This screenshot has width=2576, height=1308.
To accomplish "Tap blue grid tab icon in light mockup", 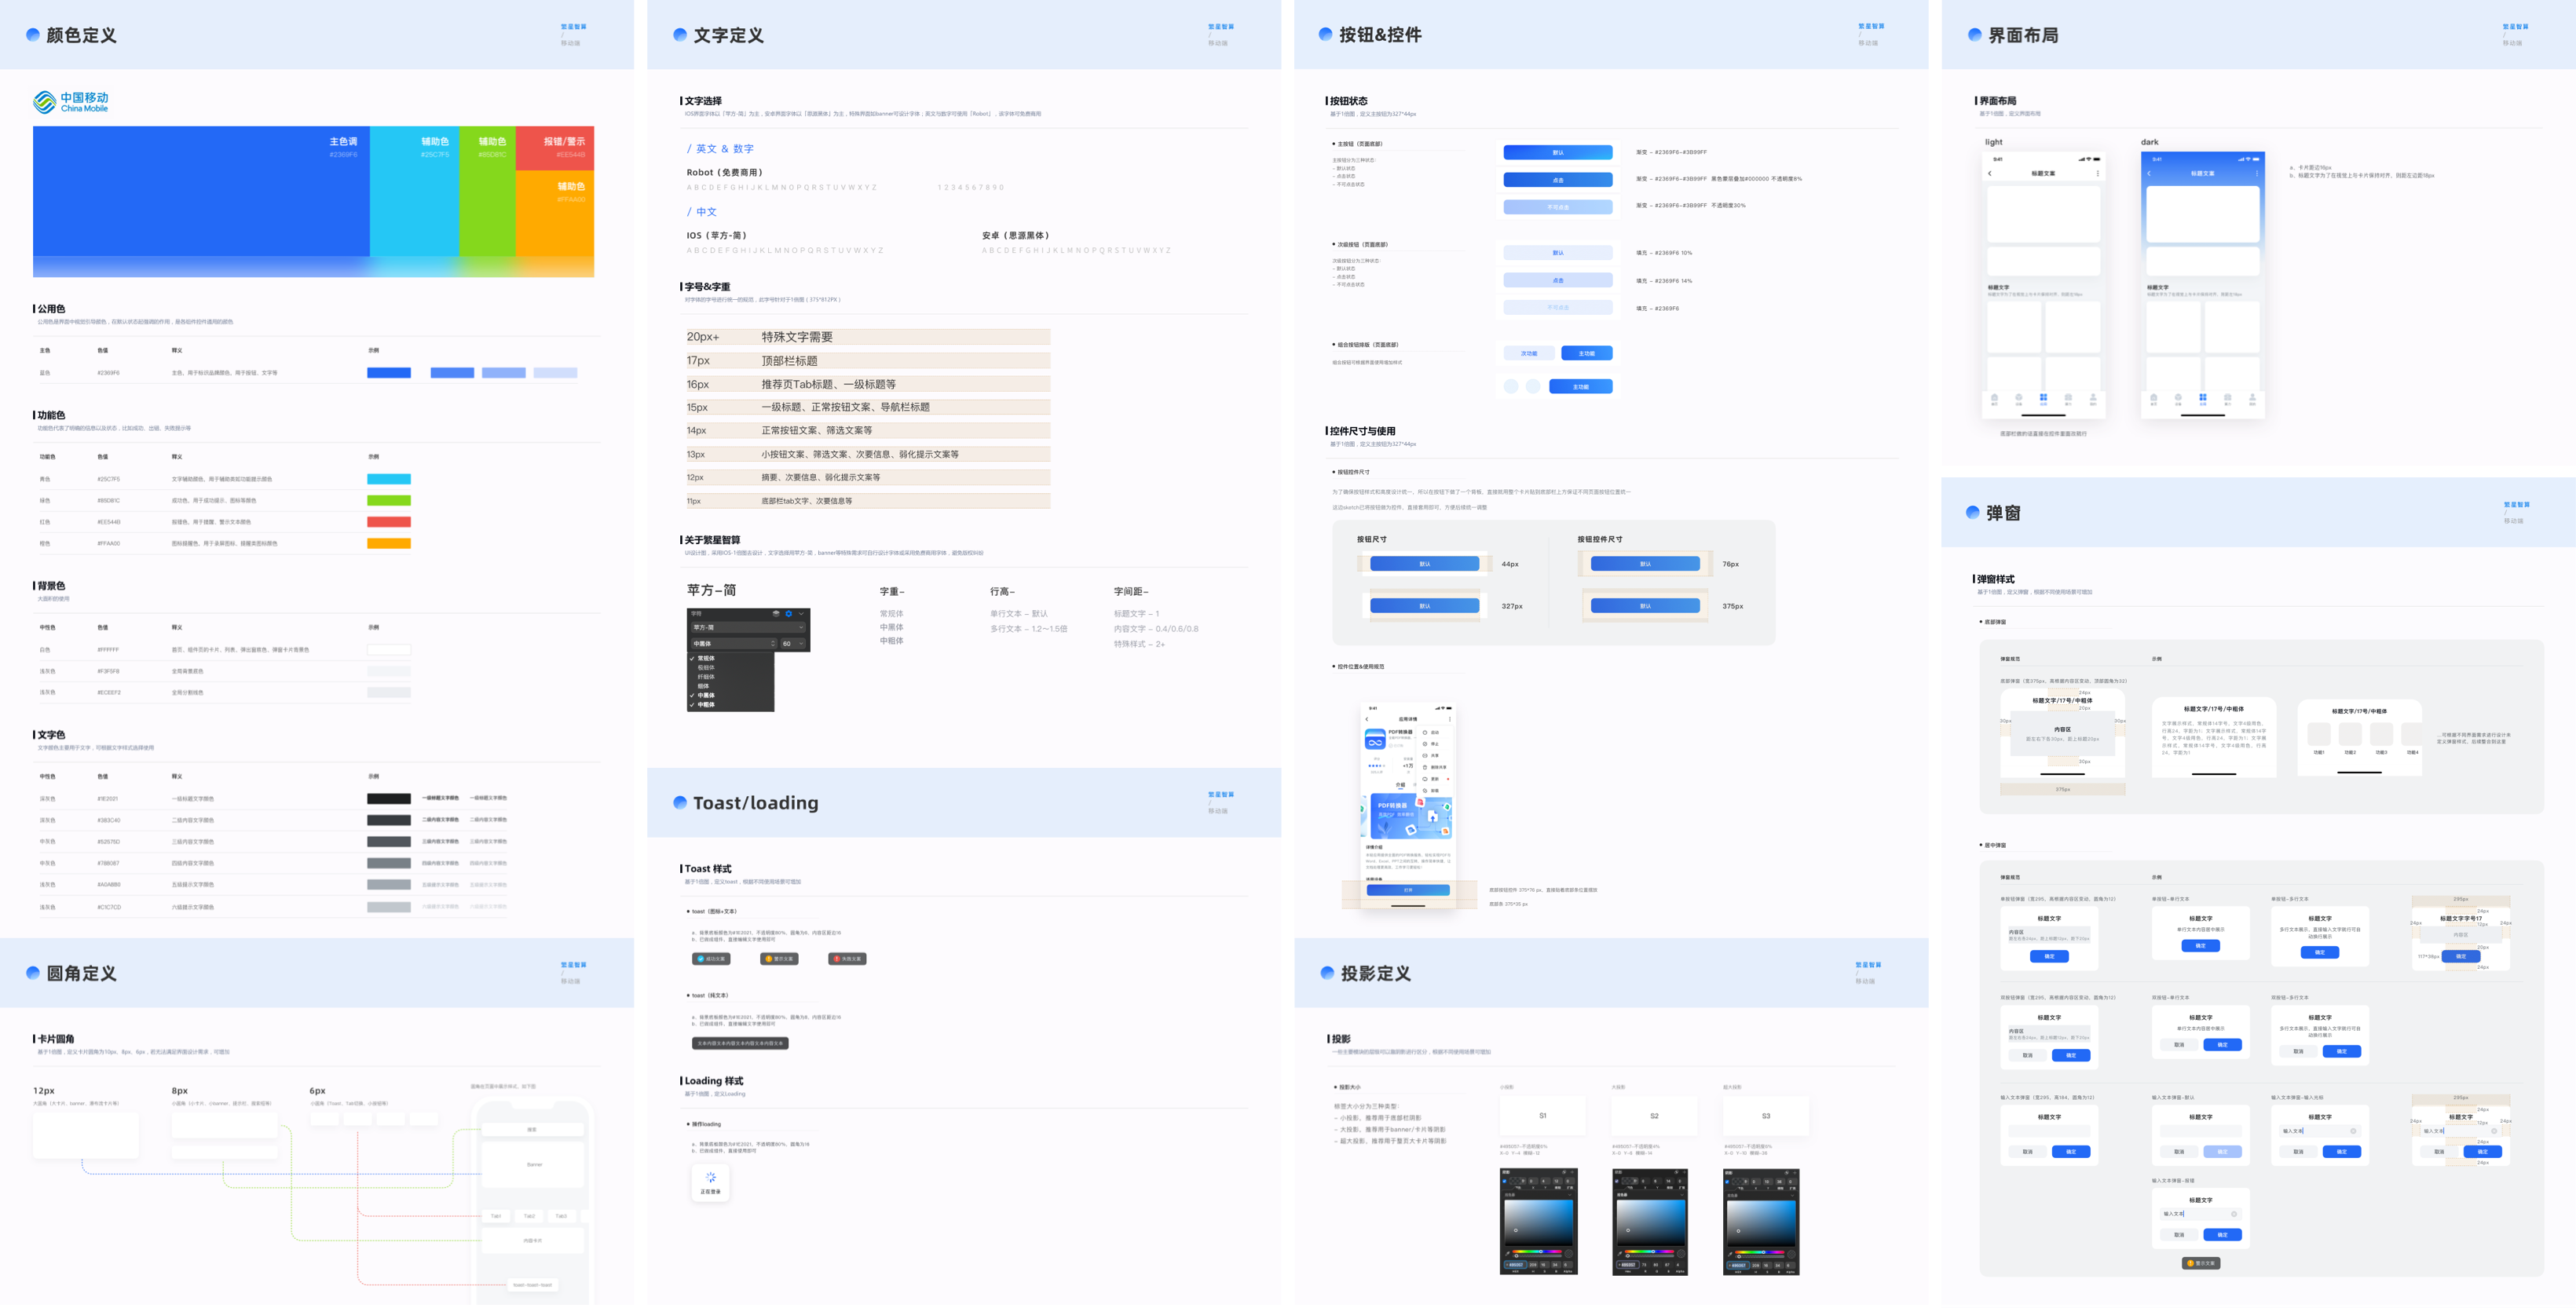I will [x=2044, y=398].
